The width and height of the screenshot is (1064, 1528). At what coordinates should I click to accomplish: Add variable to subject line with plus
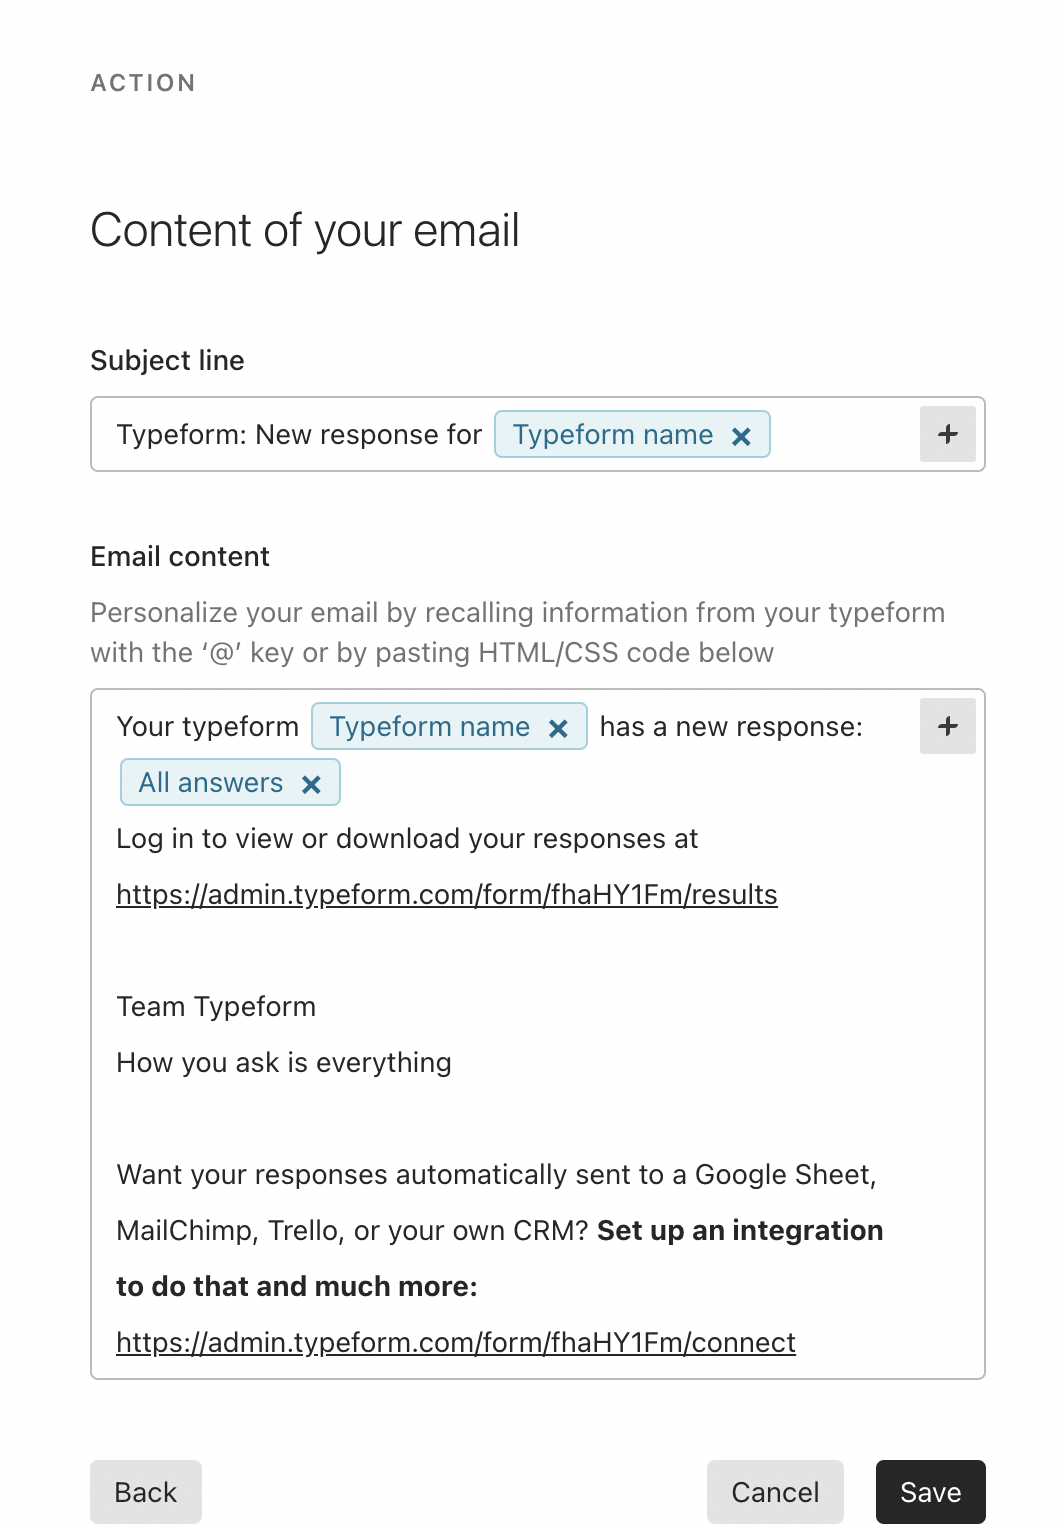(947, 434)
